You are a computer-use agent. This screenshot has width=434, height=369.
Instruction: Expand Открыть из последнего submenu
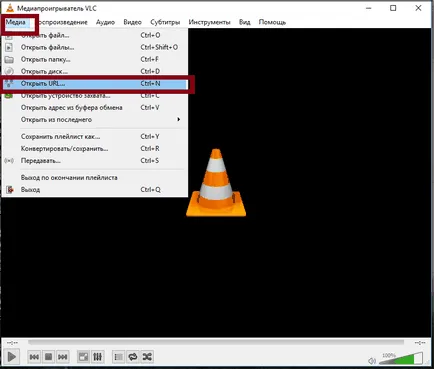pyautogui.click(x=95, y=120)
